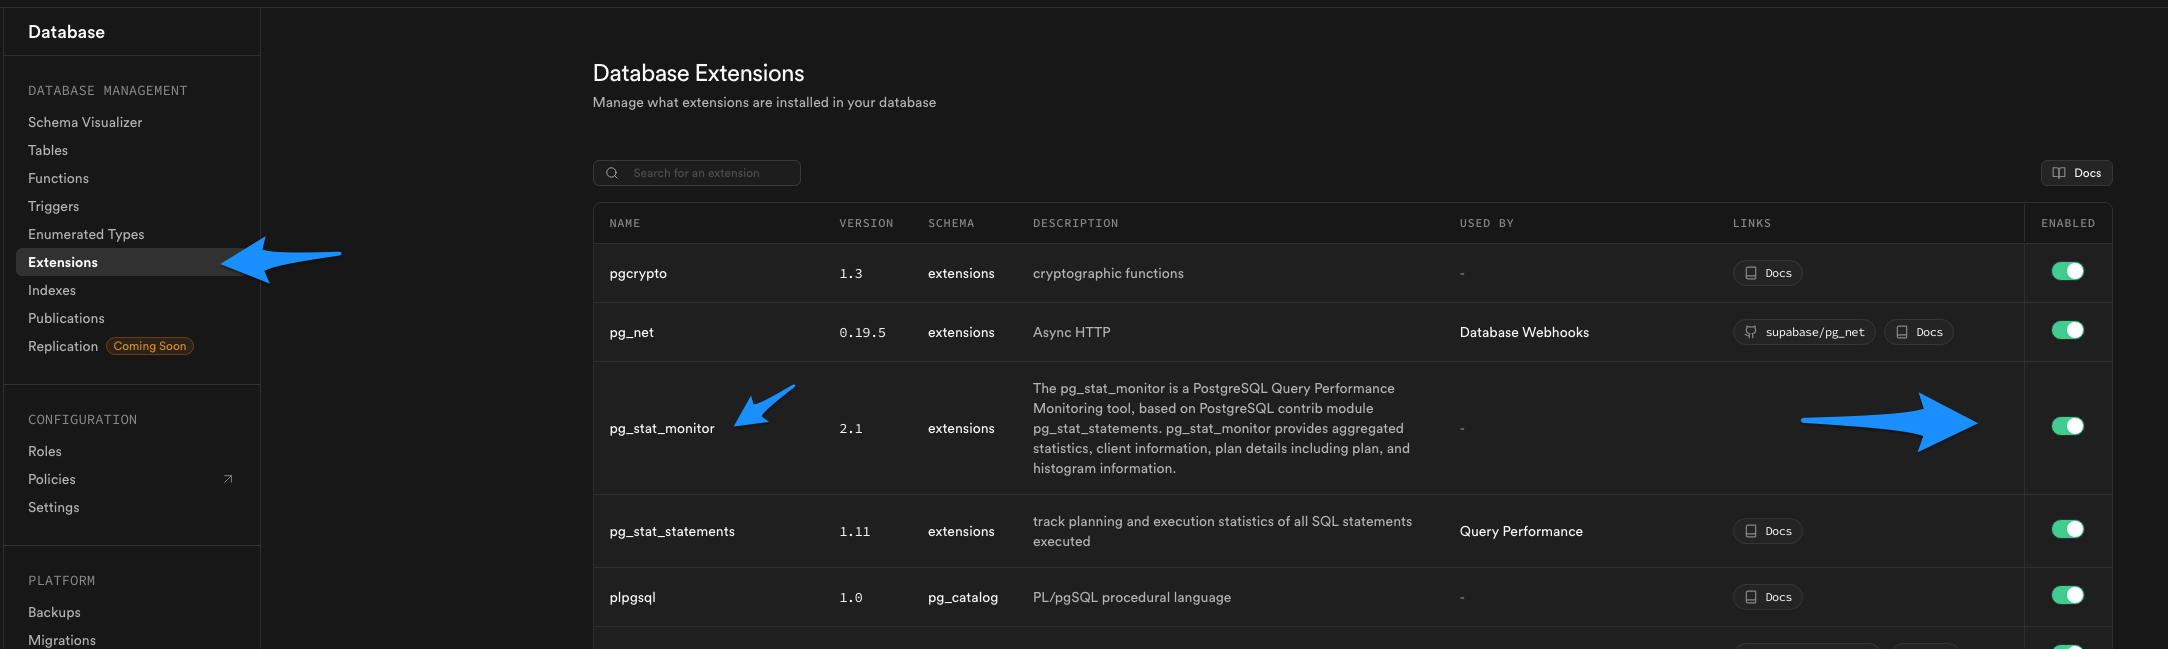This screenshot has height=649, width=2168.
Task: Disable the pgcrypto extension toggle
Action: pos(2067,271)
